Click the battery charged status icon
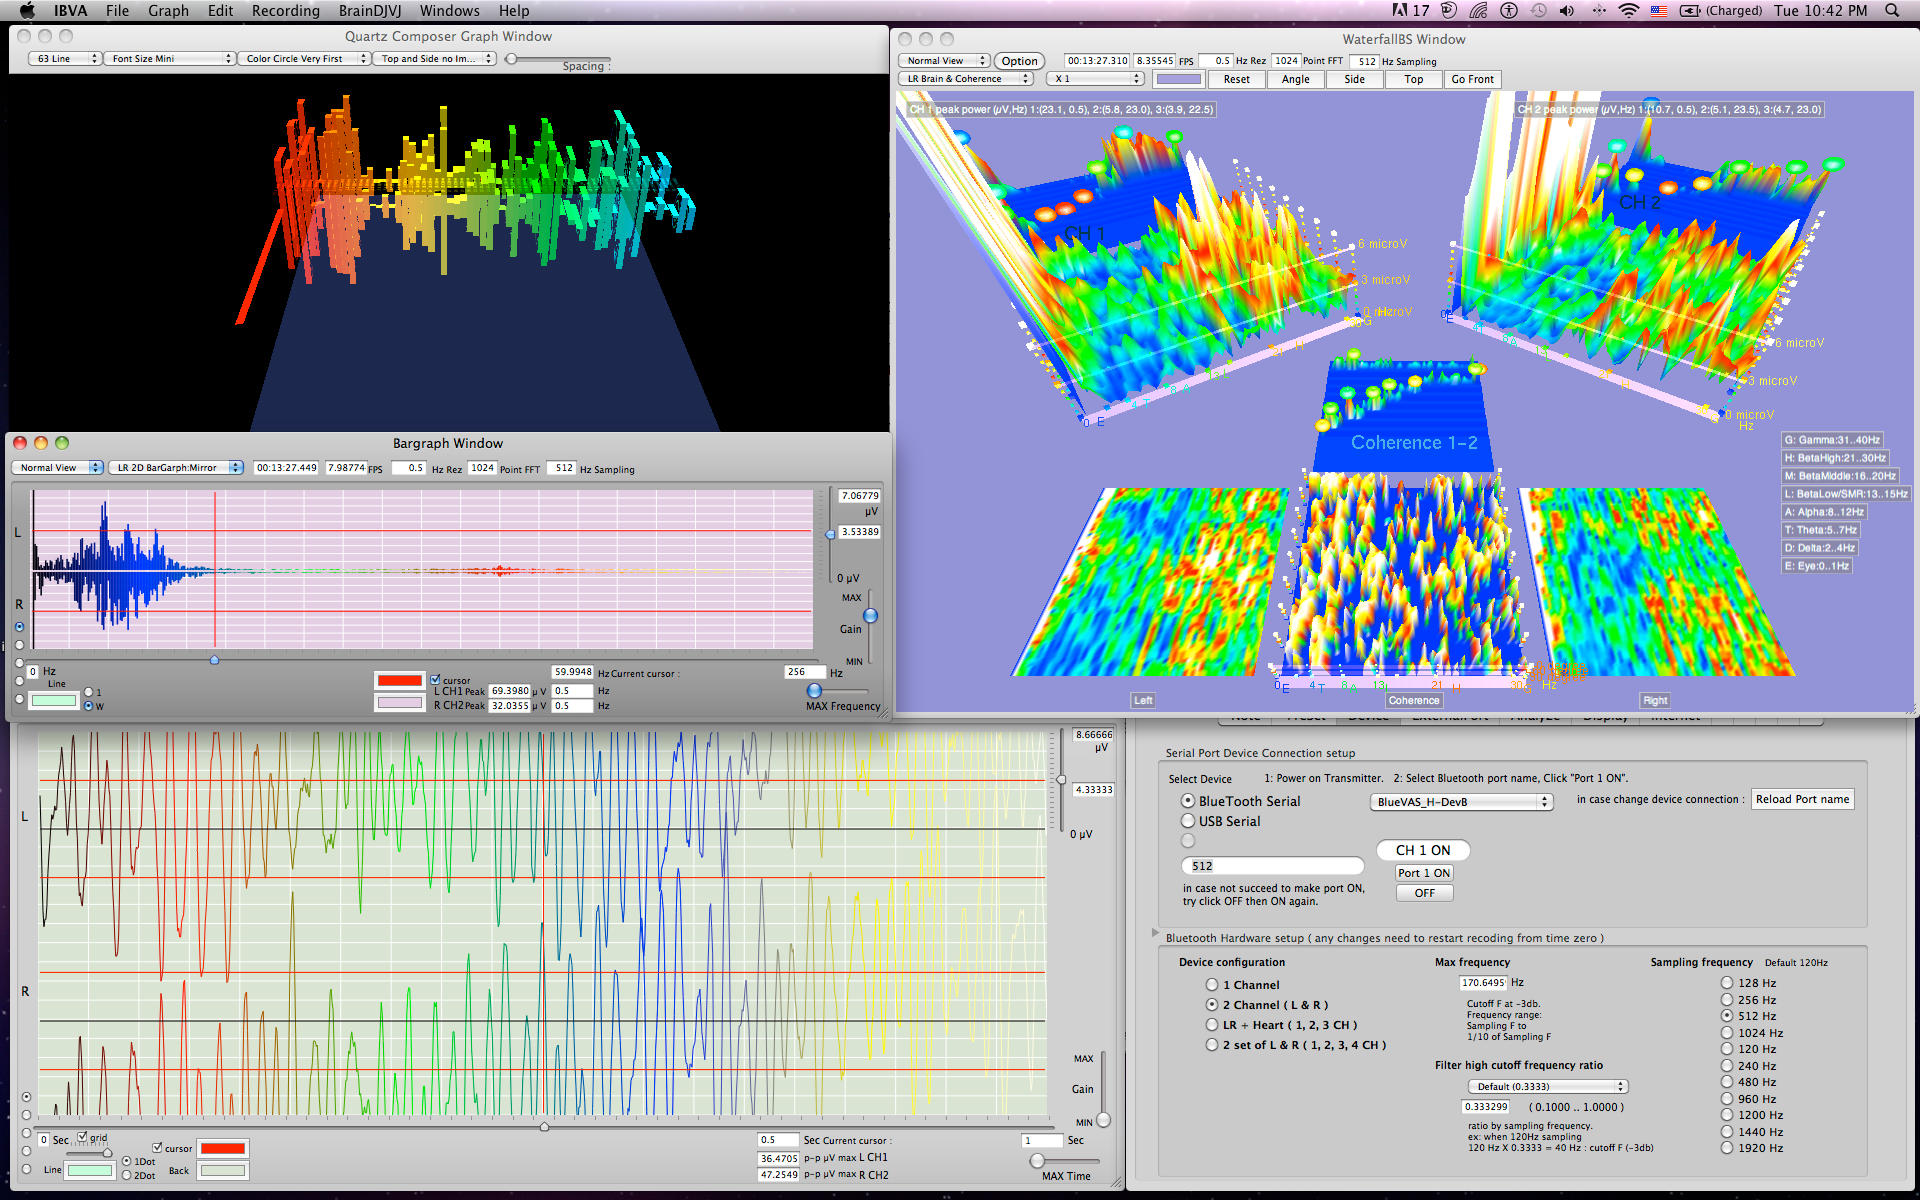Screen dimensions: 1920x1200 click(1690, 11)
